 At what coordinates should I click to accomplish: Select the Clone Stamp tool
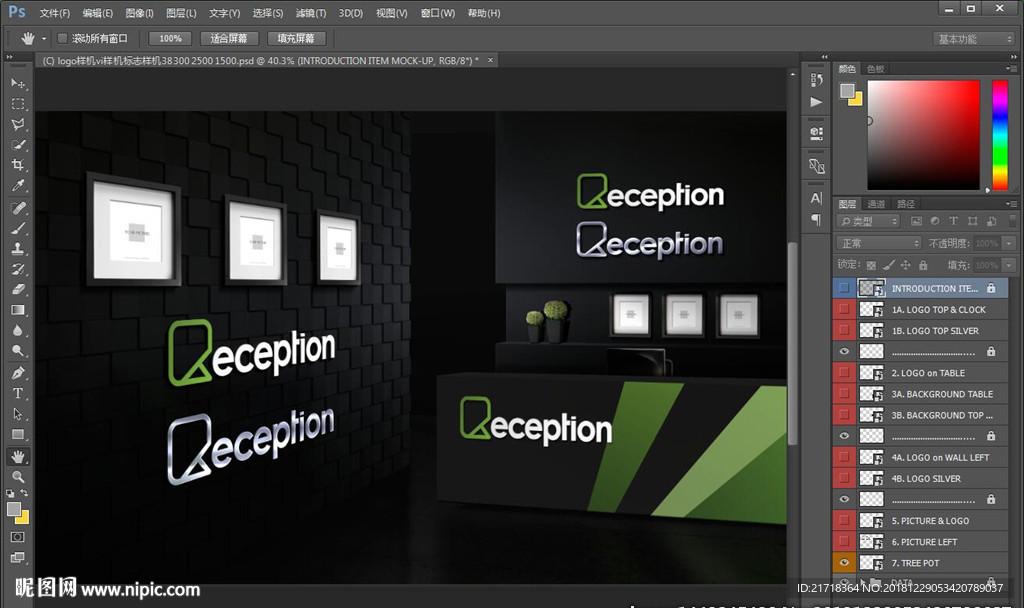point(18,248)
